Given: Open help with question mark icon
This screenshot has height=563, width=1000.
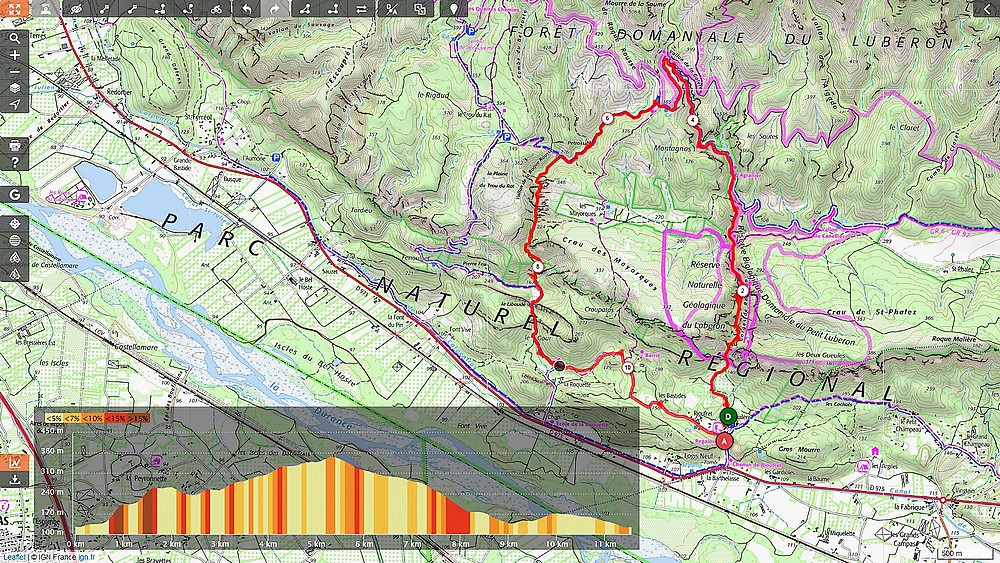Looking at the screenshot, I should tap(14, 162).
